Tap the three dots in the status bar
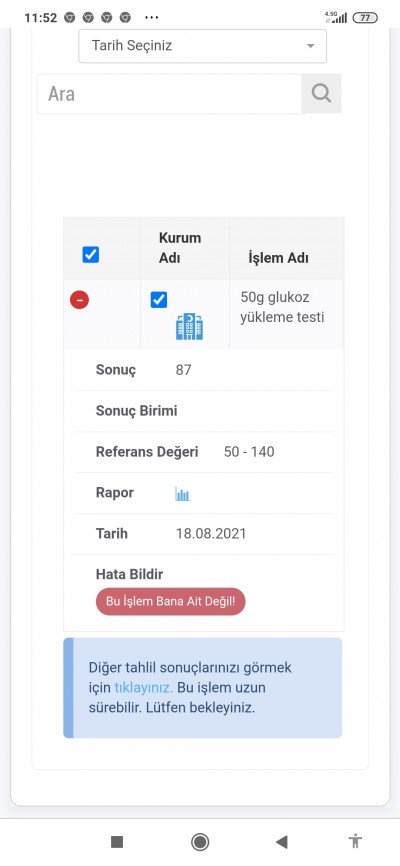400x866 pixels. [151, 18]
